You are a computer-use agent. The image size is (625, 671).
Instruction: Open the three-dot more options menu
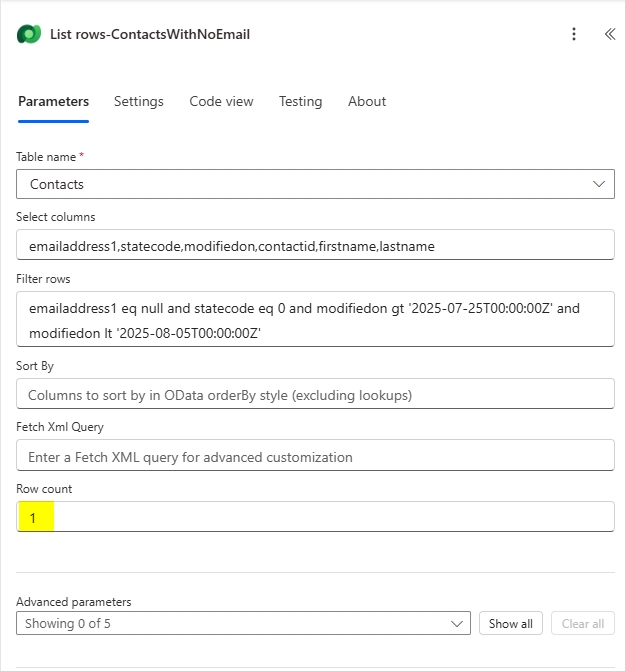[x=574, y=34]
